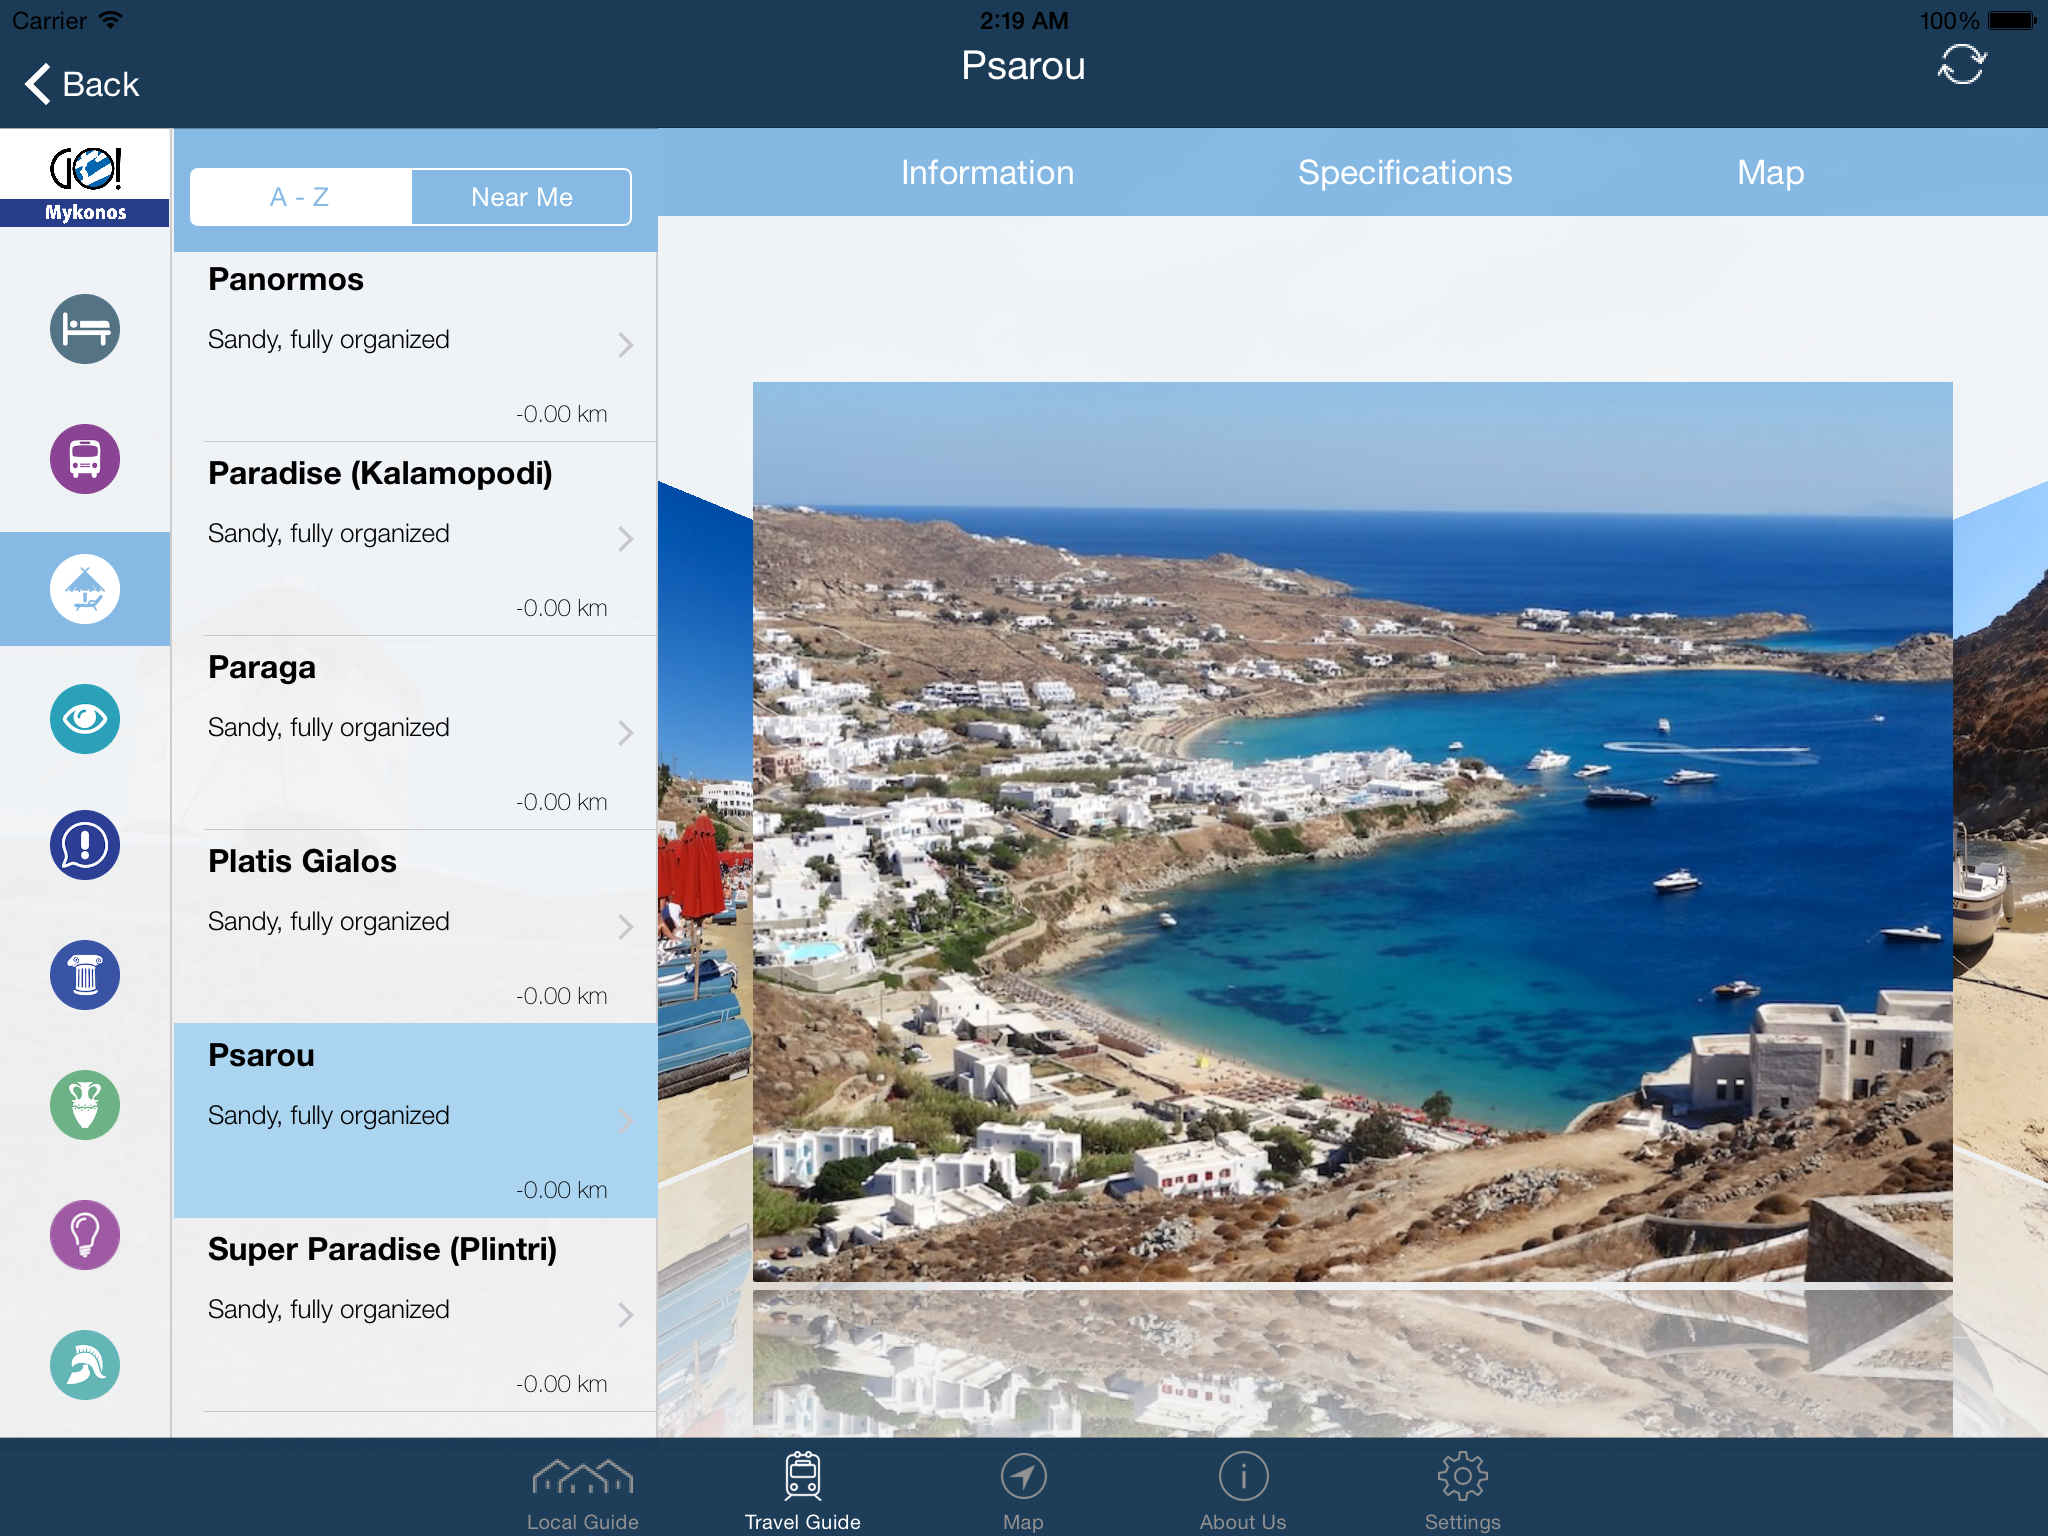The height and width of the screenshot is (1536, 2048).
Task: Select the Panormos beach entry
Action: pyautogui.click(x=415, y=345)
